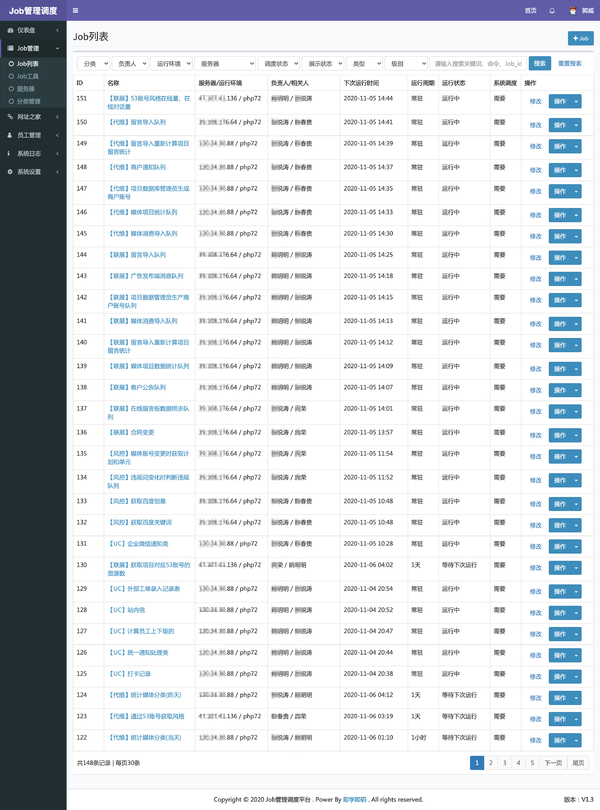Click 修改 for job 143
The image size is (600, 810).
[535, 279]
